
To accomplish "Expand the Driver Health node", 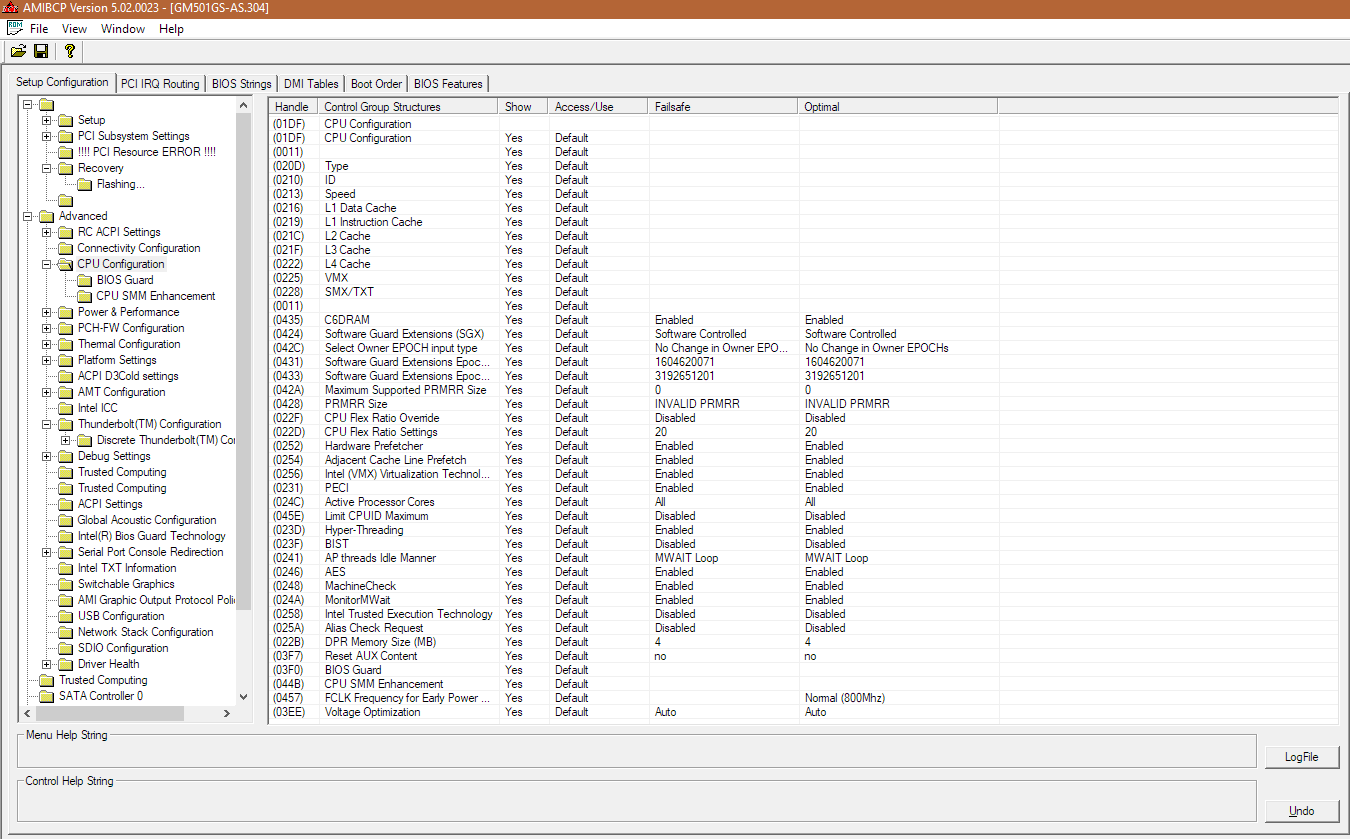I will point(47,664).
